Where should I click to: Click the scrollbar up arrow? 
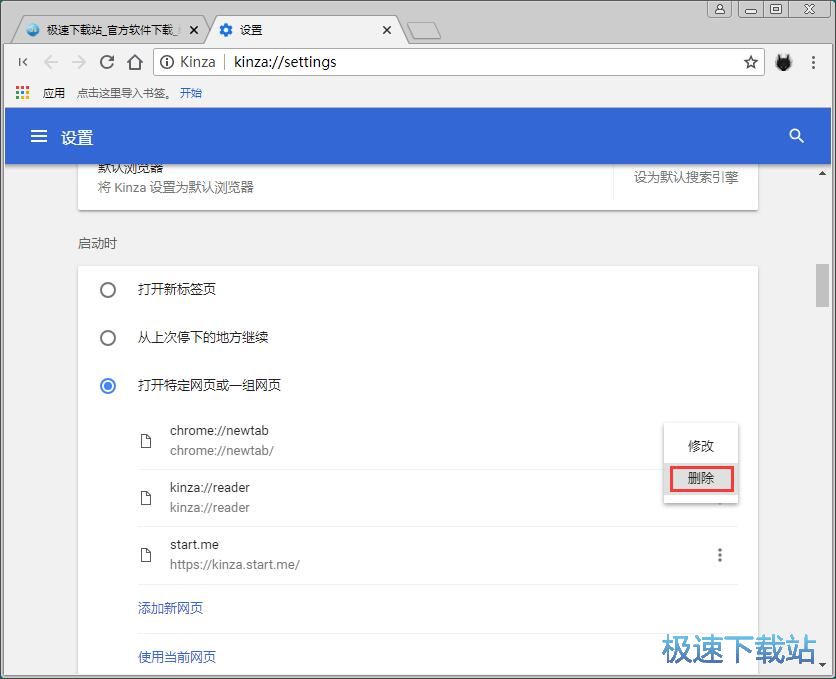822,173
